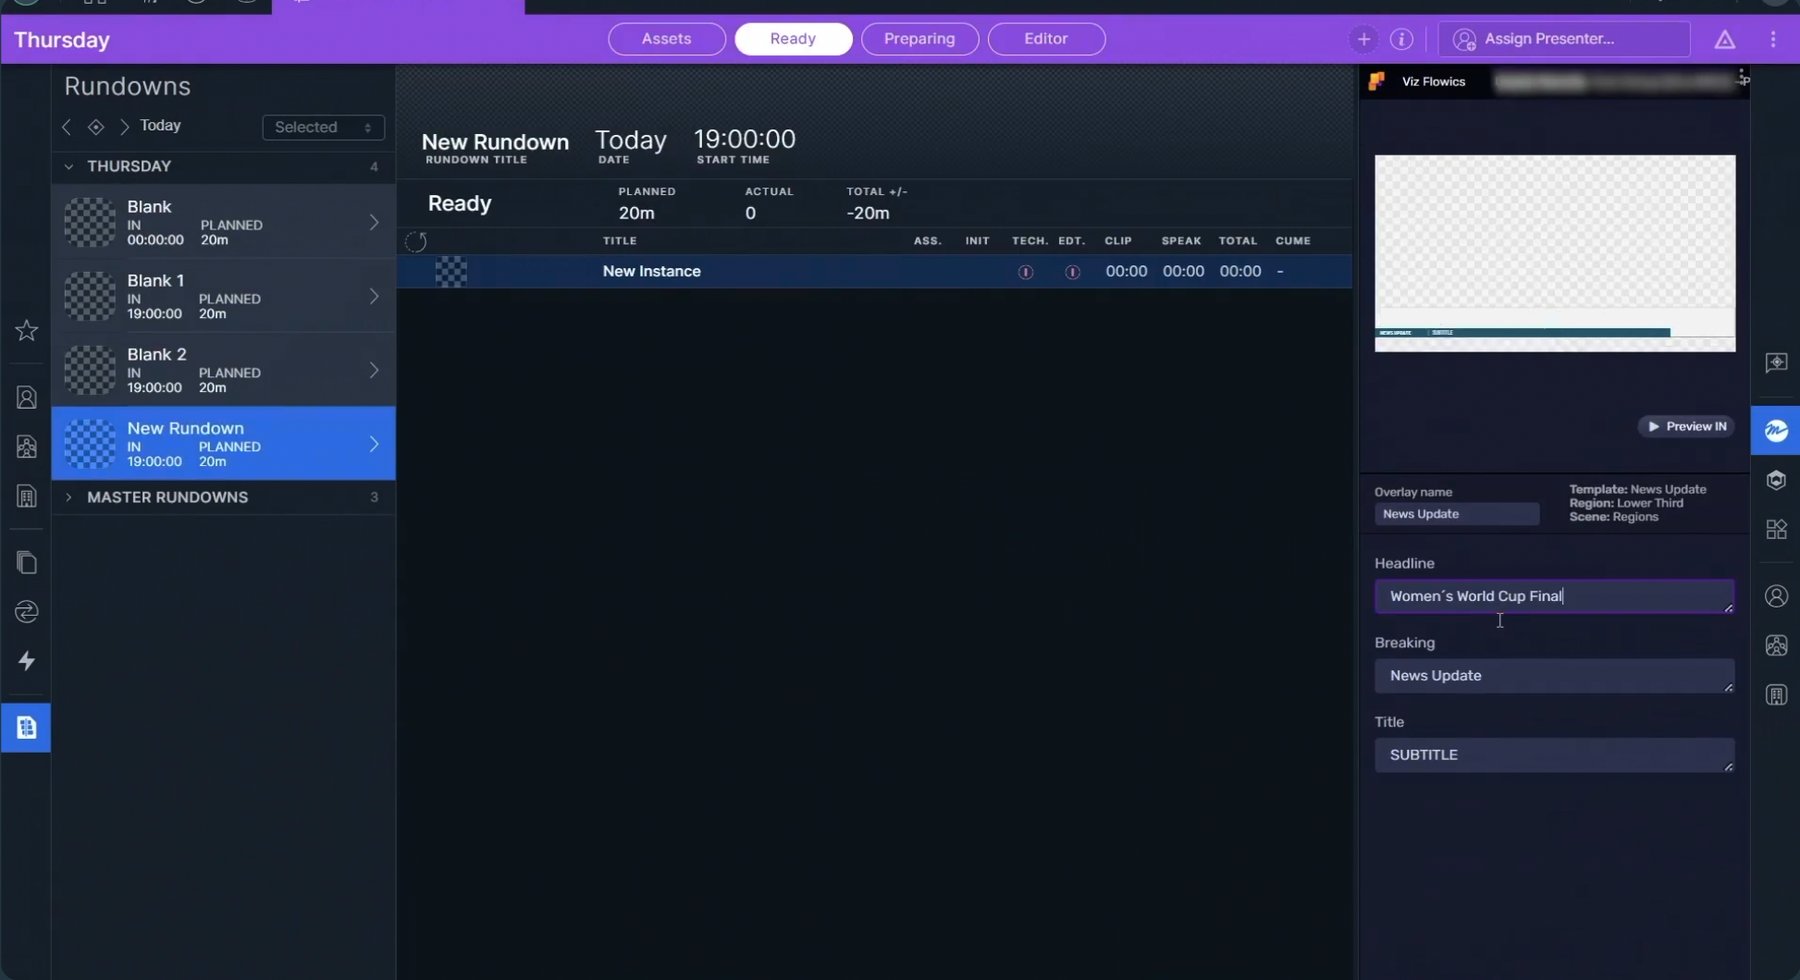The width and height of the screenshot is (1800, 980).
Task: Open the Blank rundown chevron
Action: 374,222
